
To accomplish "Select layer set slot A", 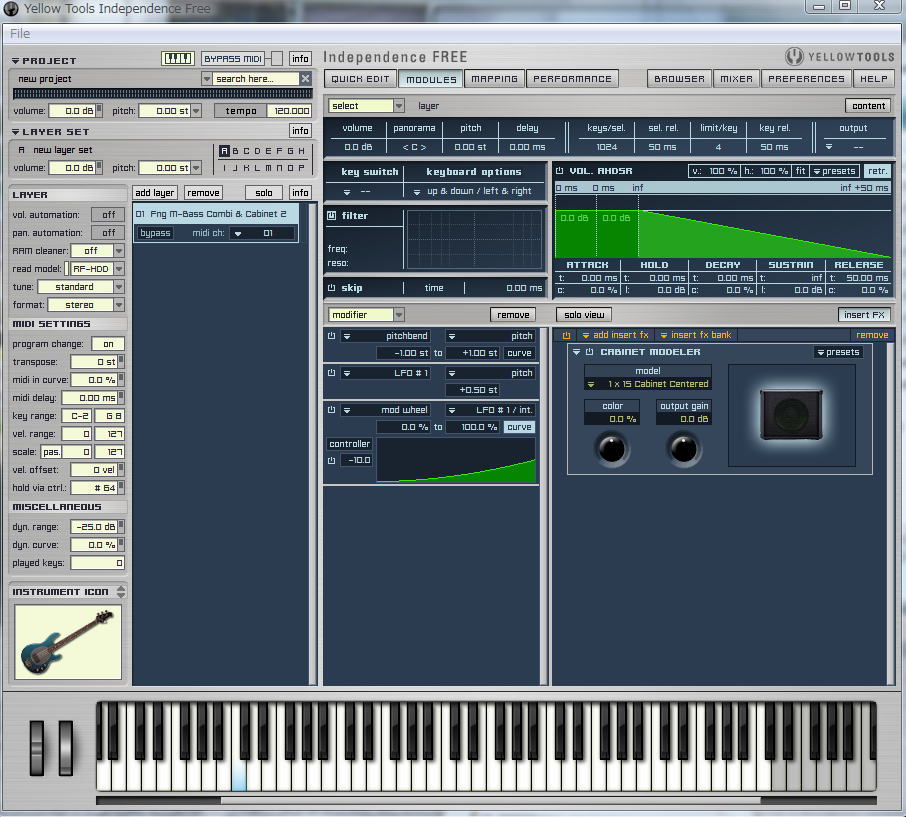I will point(224,151).
